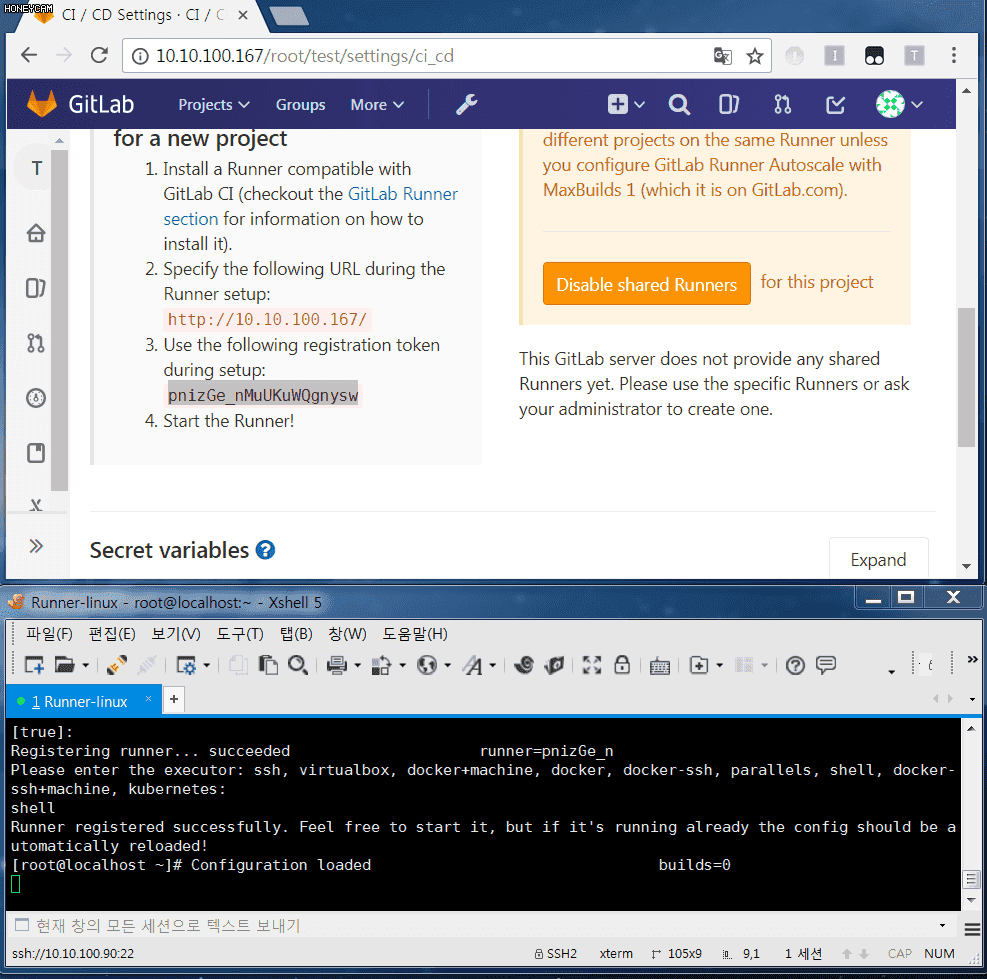This screenshot has height=979, width=987.
Task: Click Paste clipboard icon in Xshell toolbar
Action: point(268,665)
